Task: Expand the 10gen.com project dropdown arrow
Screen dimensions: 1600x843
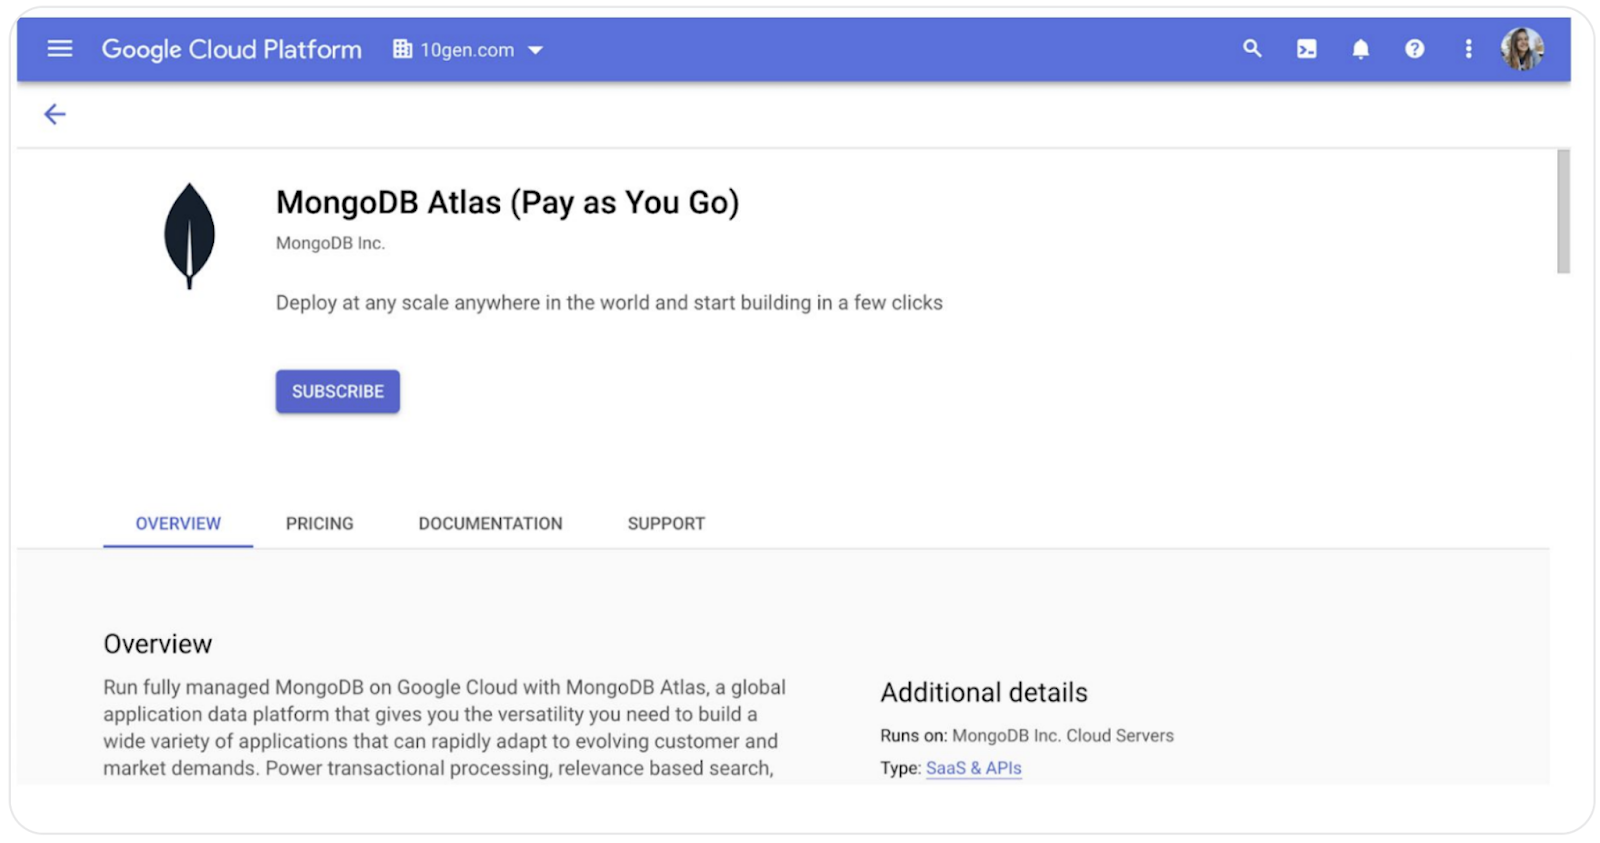Action: coord(536,50)
